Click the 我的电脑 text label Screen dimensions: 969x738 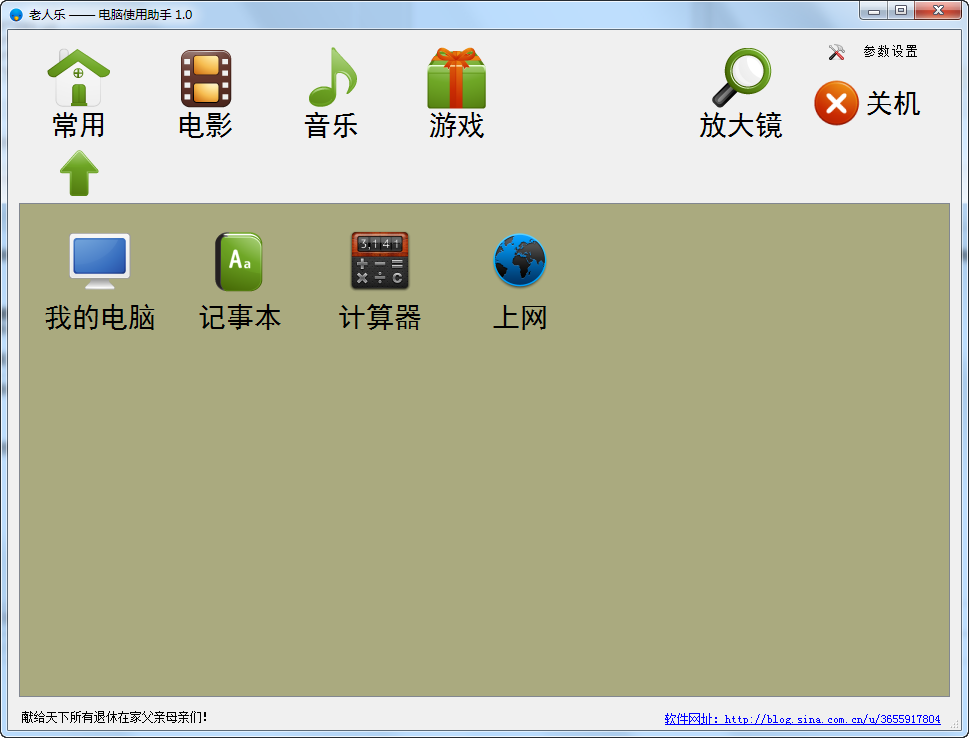pyautogui.click(x=99, y=318)
